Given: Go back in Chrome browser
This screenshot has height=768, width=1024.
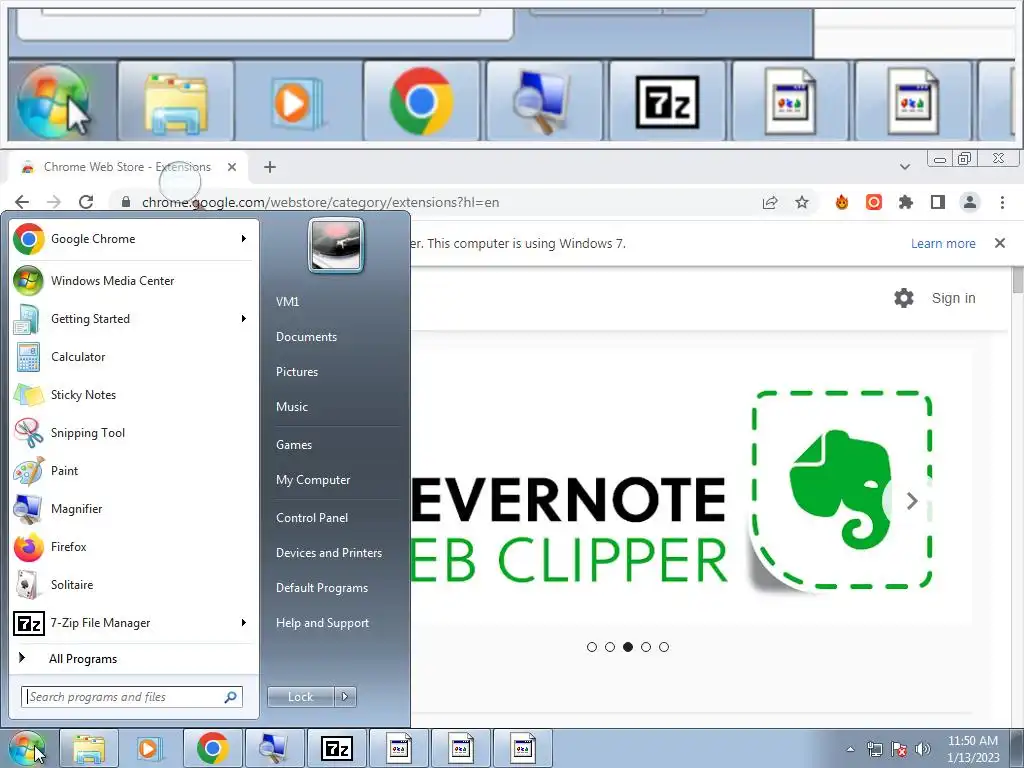Looking at the screenshot, I should point(22,202).
